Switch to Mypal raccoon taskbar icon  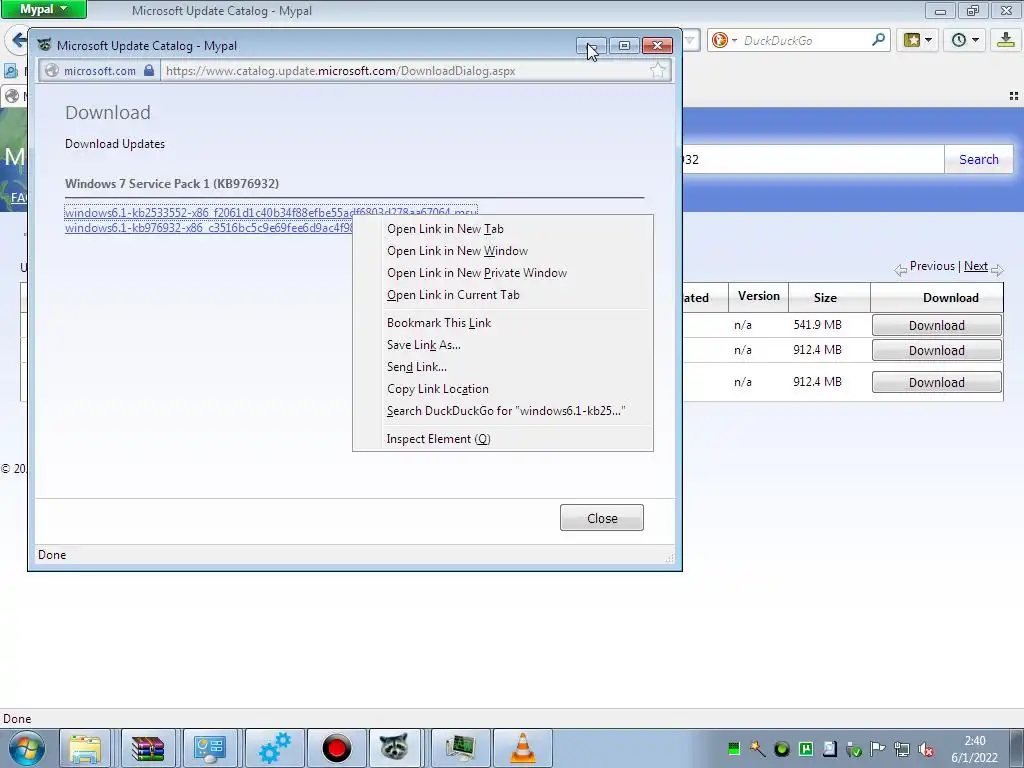[394, 748]
